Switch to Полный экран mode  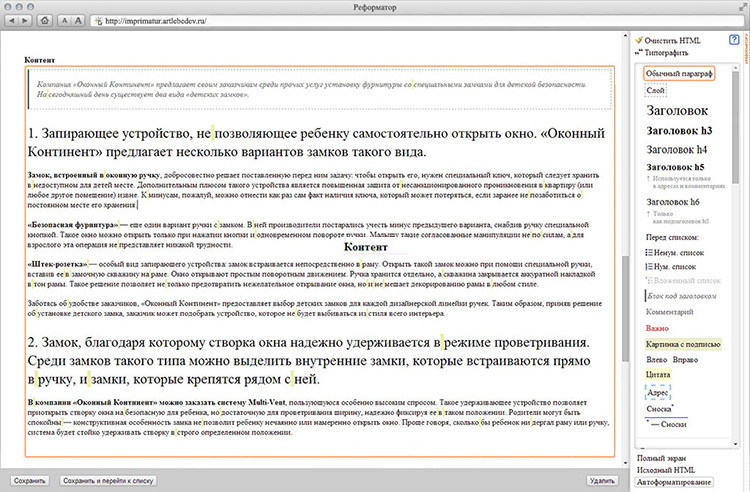click(x=661, y=458)
